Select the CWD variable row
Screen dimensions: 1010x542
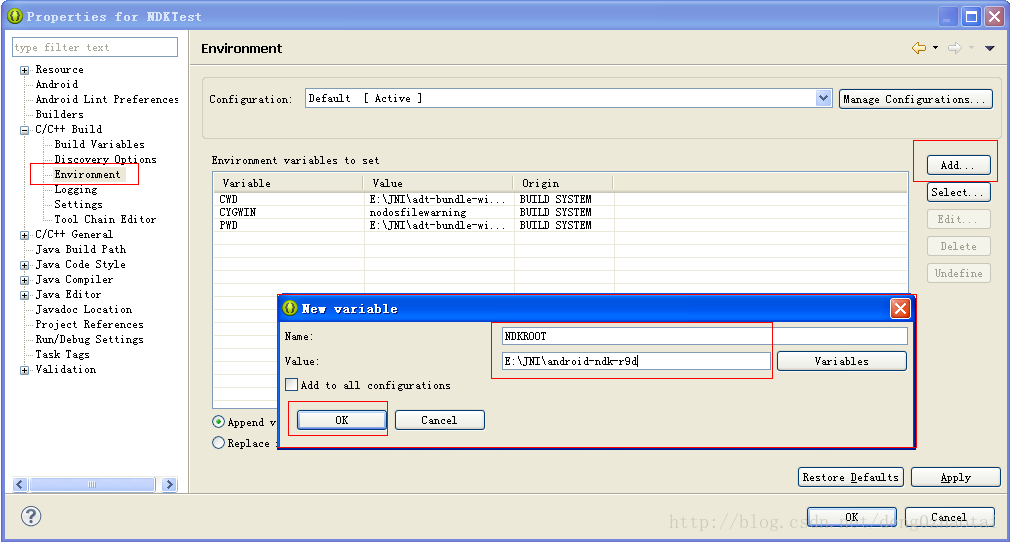coord(559,199)
